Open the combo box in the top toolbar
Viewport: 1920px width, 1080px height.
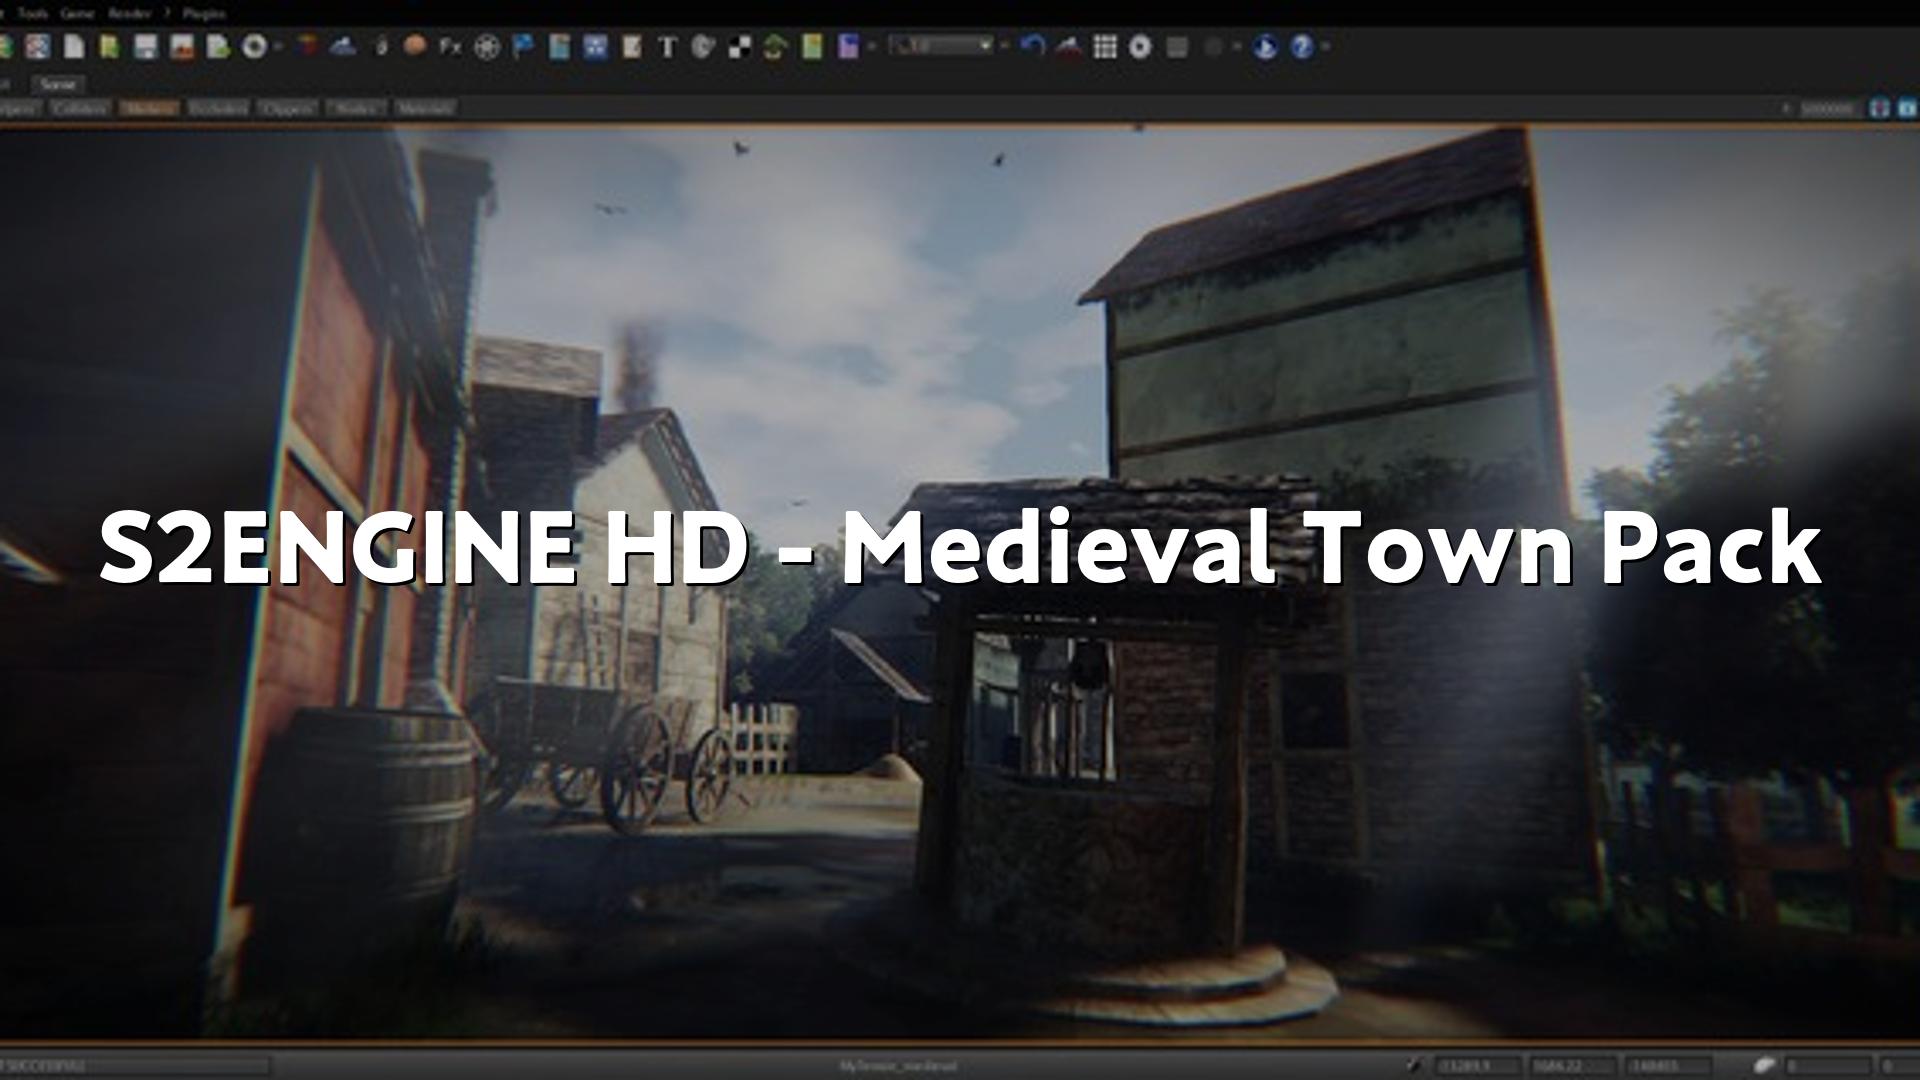click(x=941, y=46)
